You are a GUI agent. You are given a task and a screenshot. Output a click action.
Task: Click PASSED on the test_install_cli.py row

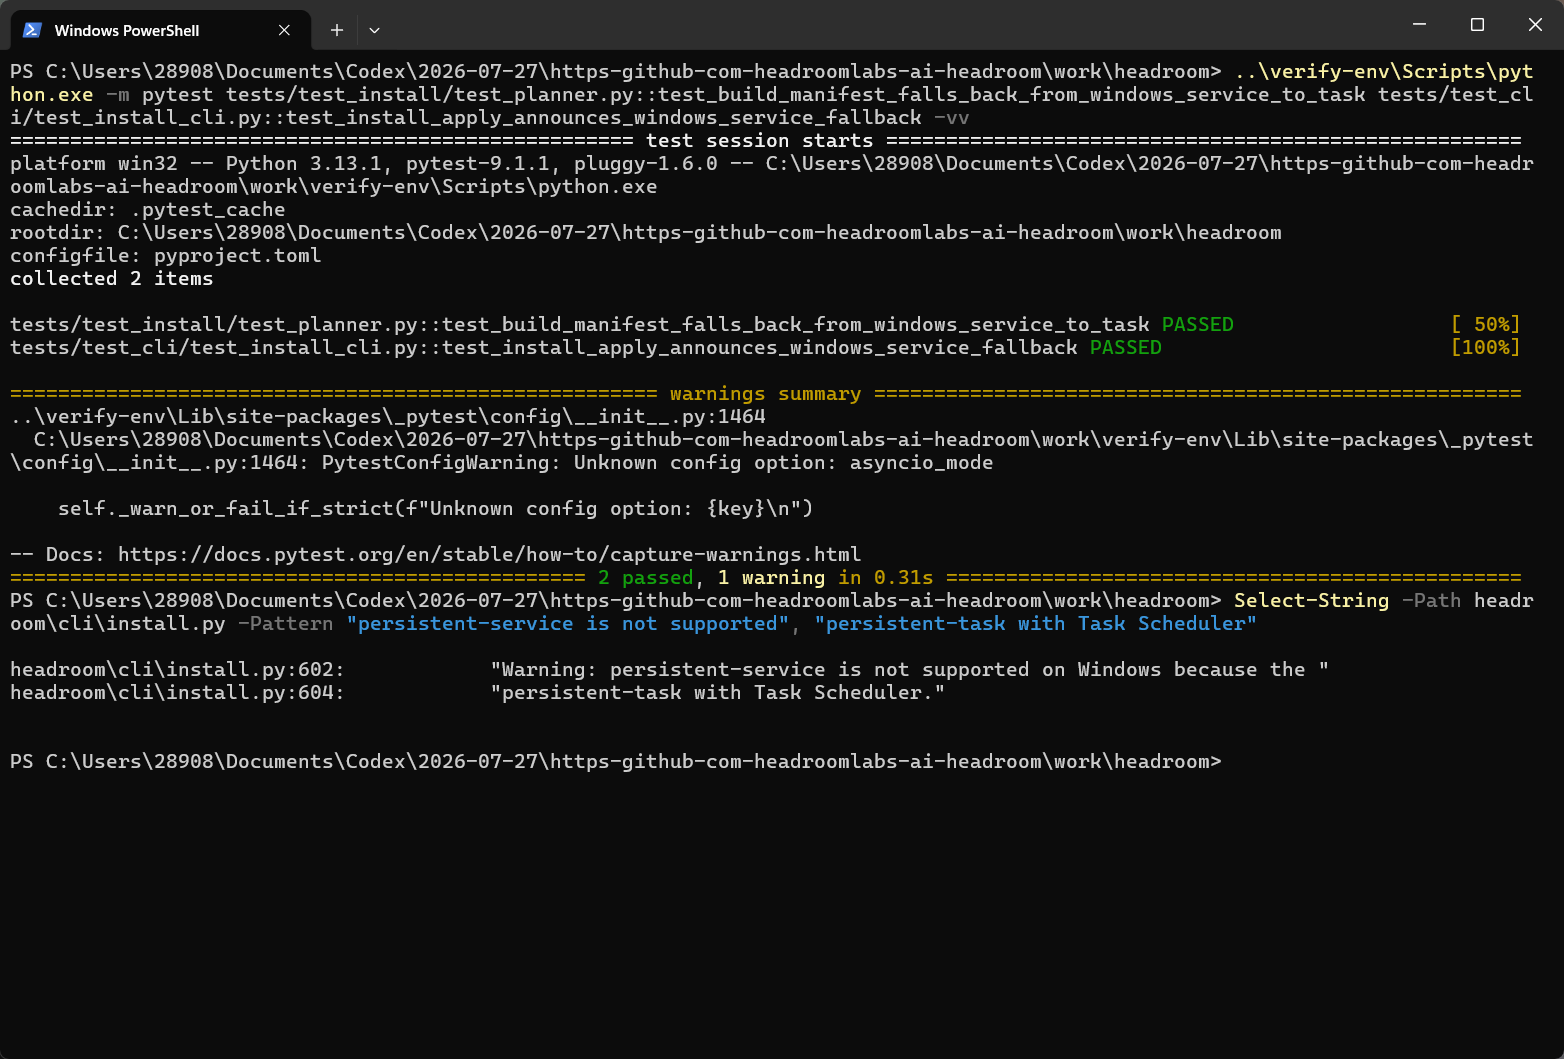pos(1125,347)
